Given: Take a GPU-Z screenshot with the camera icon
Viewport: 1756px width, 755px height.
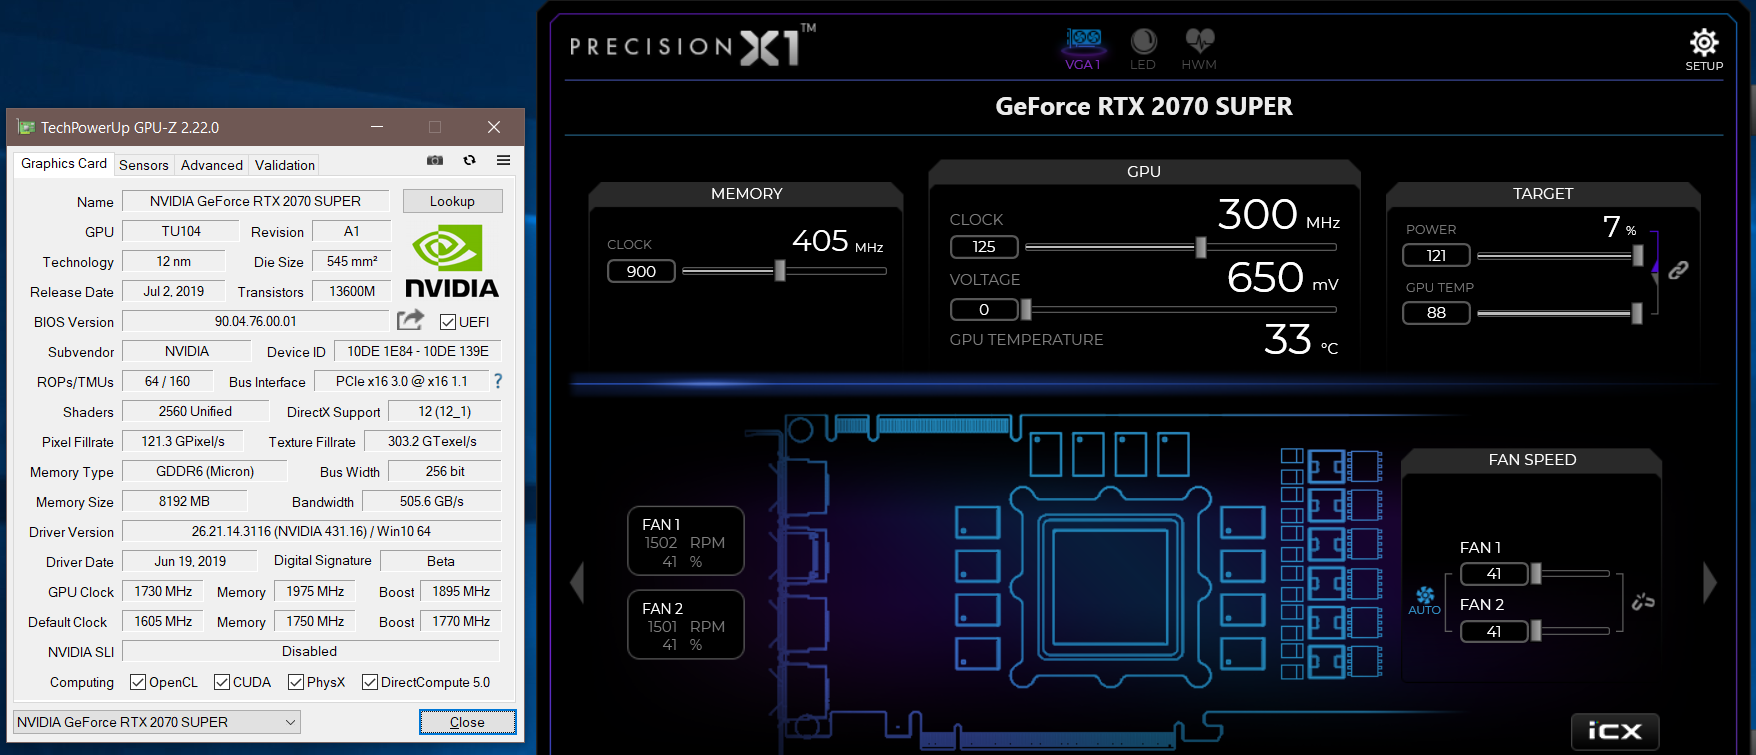Looking at the screenshot, I should (x=435, y=160).
